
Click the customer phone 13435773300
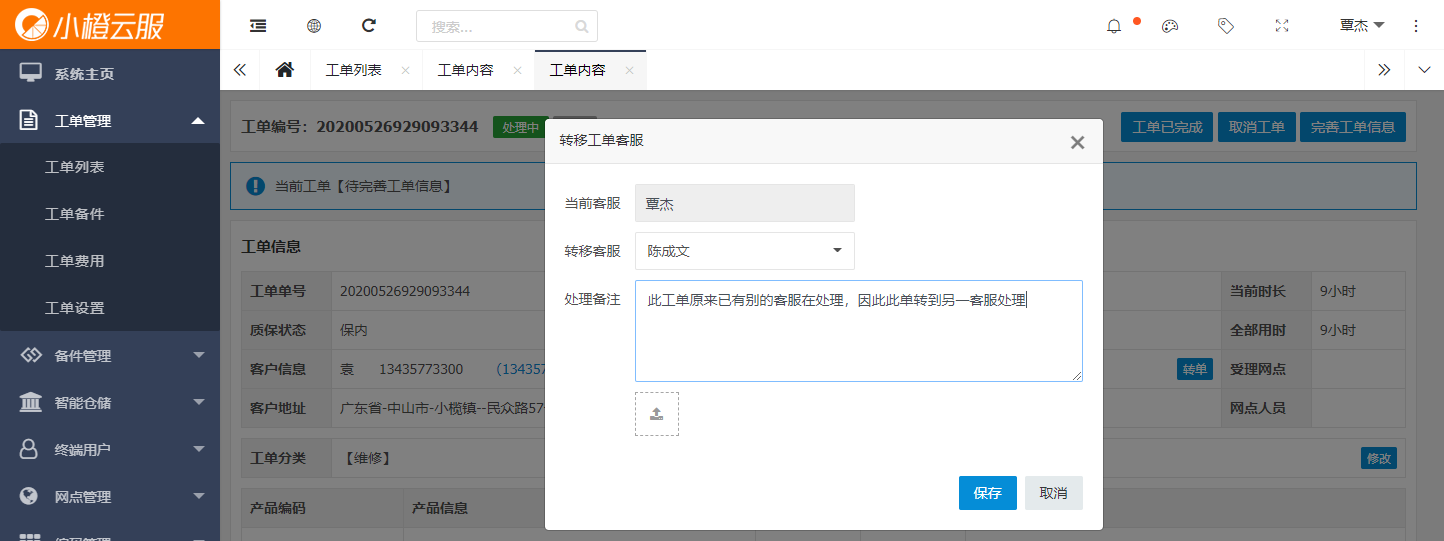(421, 369)
